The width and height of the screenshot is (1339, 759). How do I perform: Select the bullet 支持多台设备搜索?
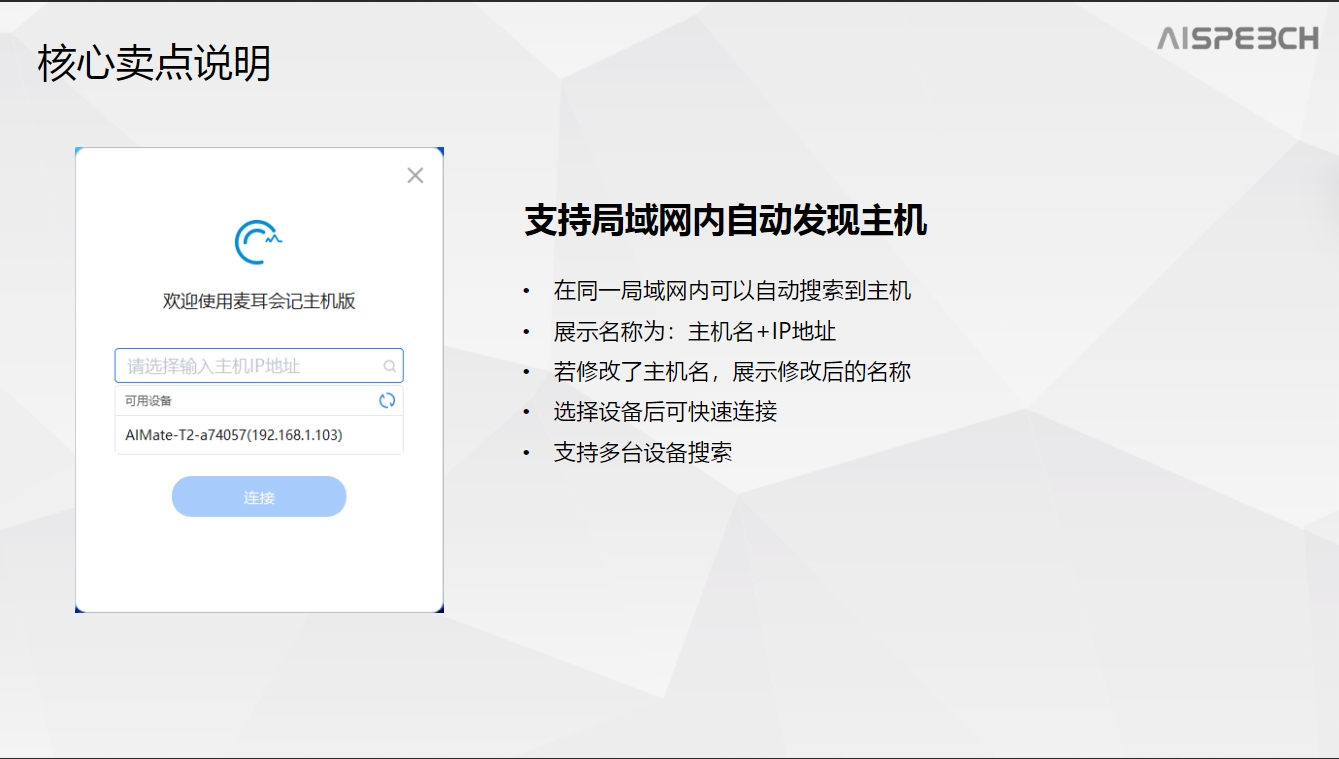642,452
